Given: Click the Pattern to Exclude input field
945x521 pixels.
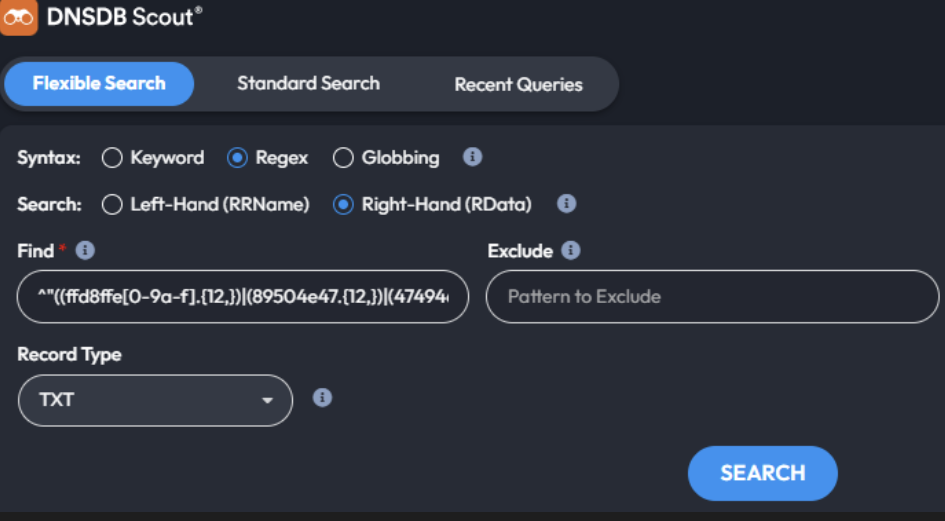Looking at the screenshot, I should tap(712, 297).
